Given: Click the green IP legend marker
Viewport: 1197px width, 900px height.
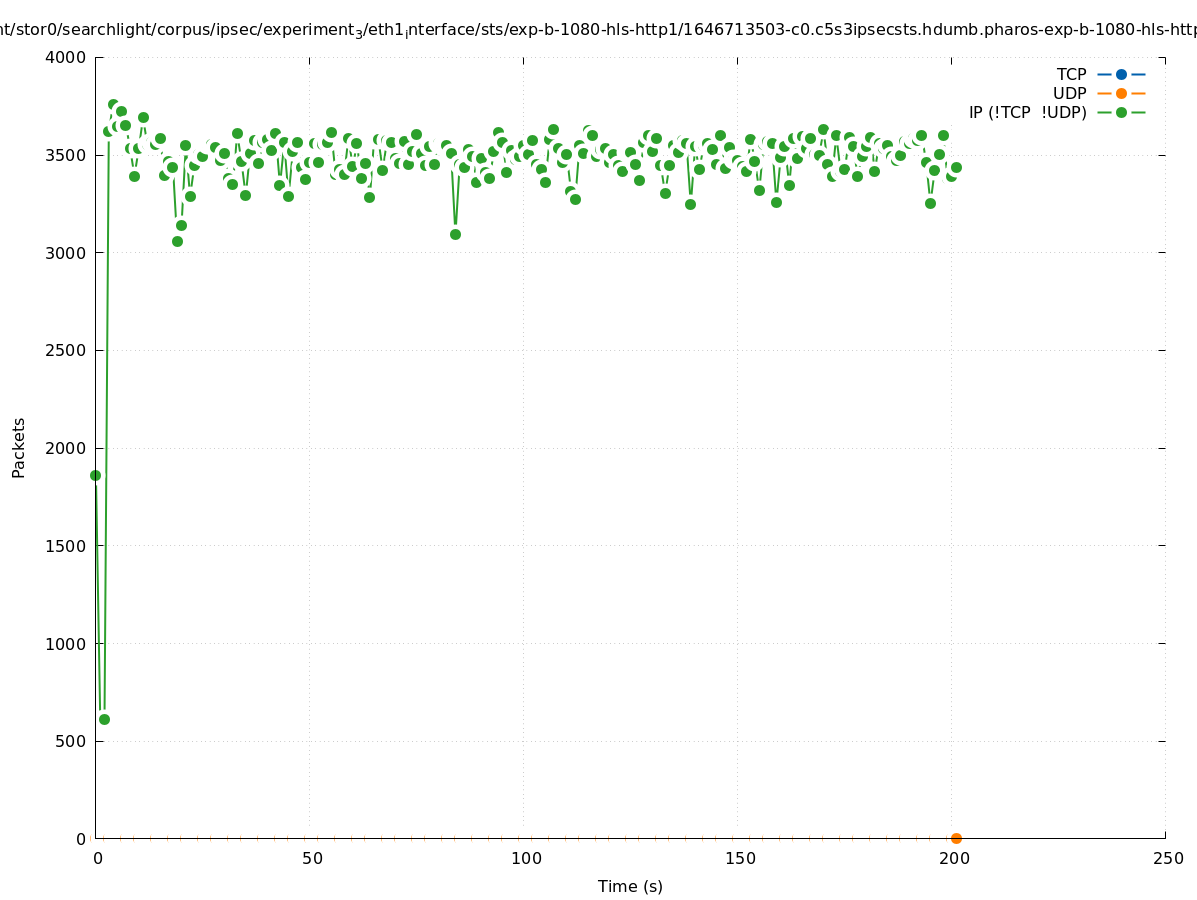Looking at the screenshot, I should coord(1121,112).
